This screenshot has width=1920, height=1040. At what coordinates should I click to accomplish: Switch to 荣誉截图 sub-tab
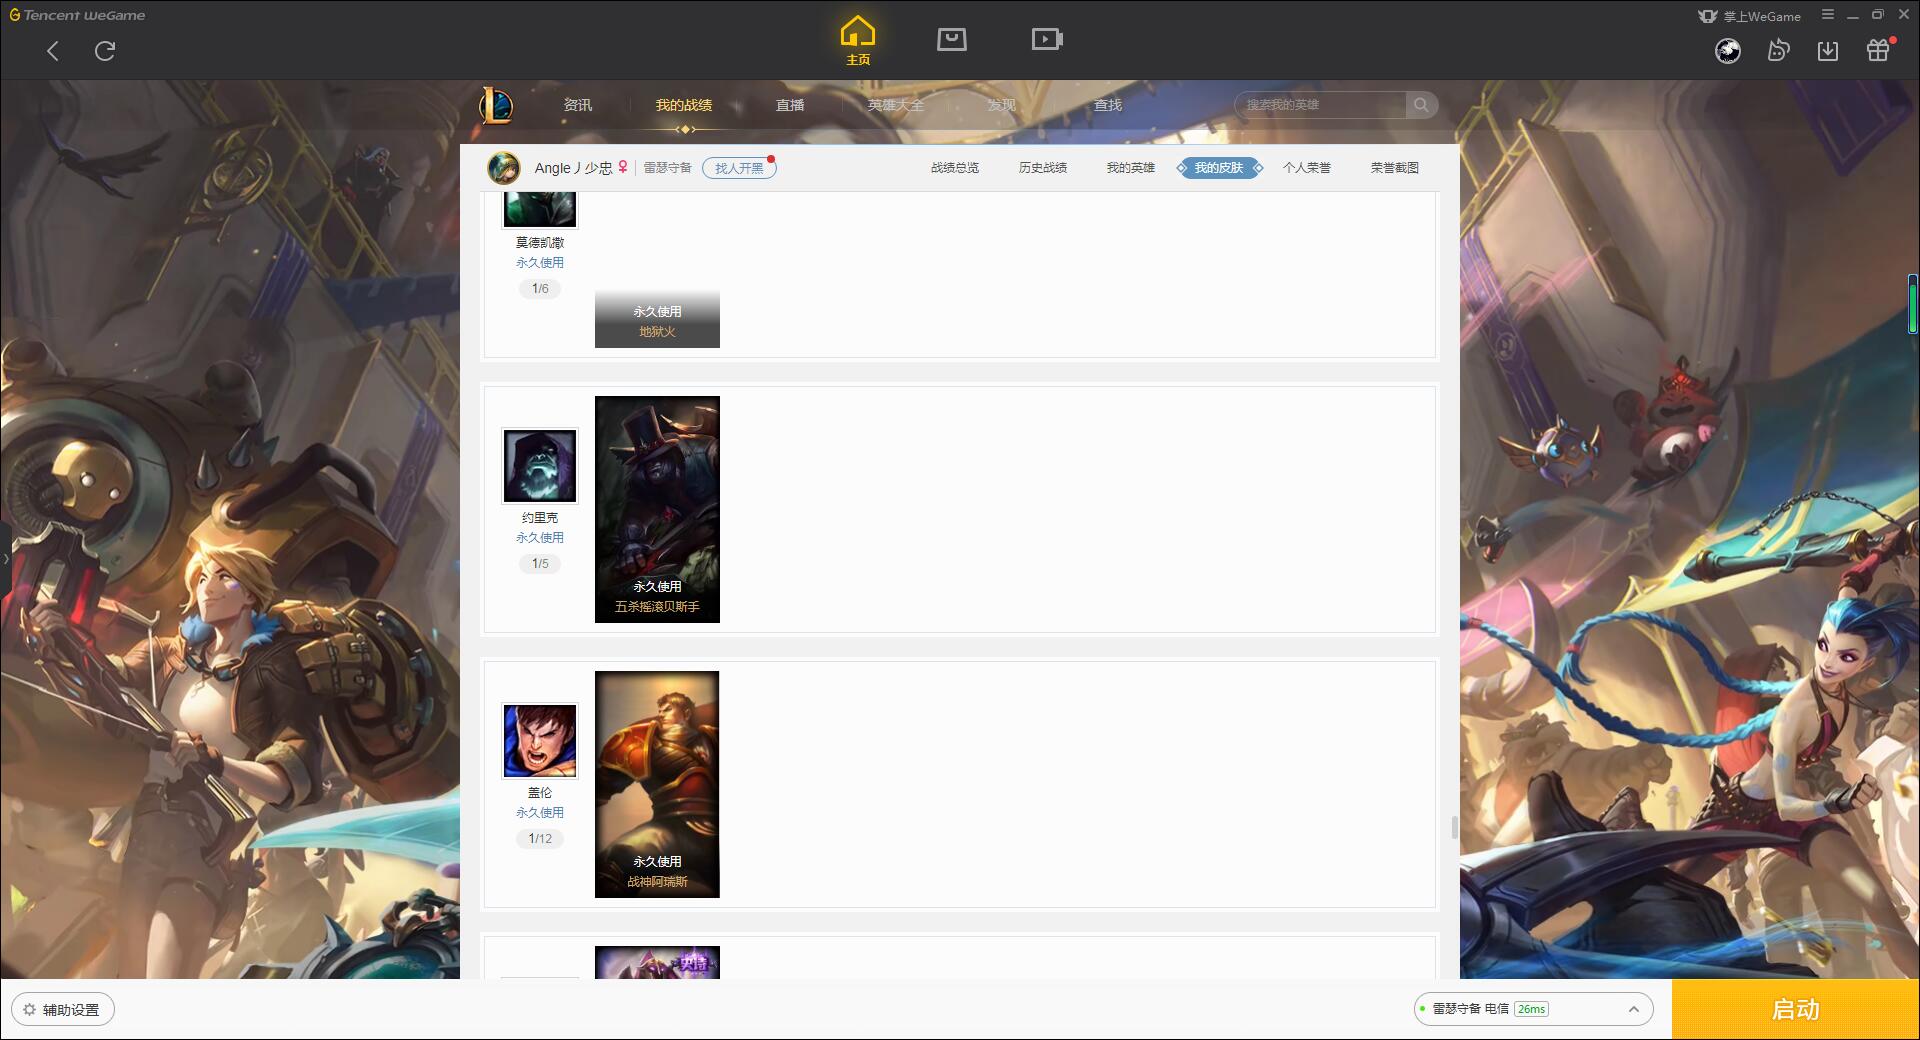click(x=1395, y=168)
